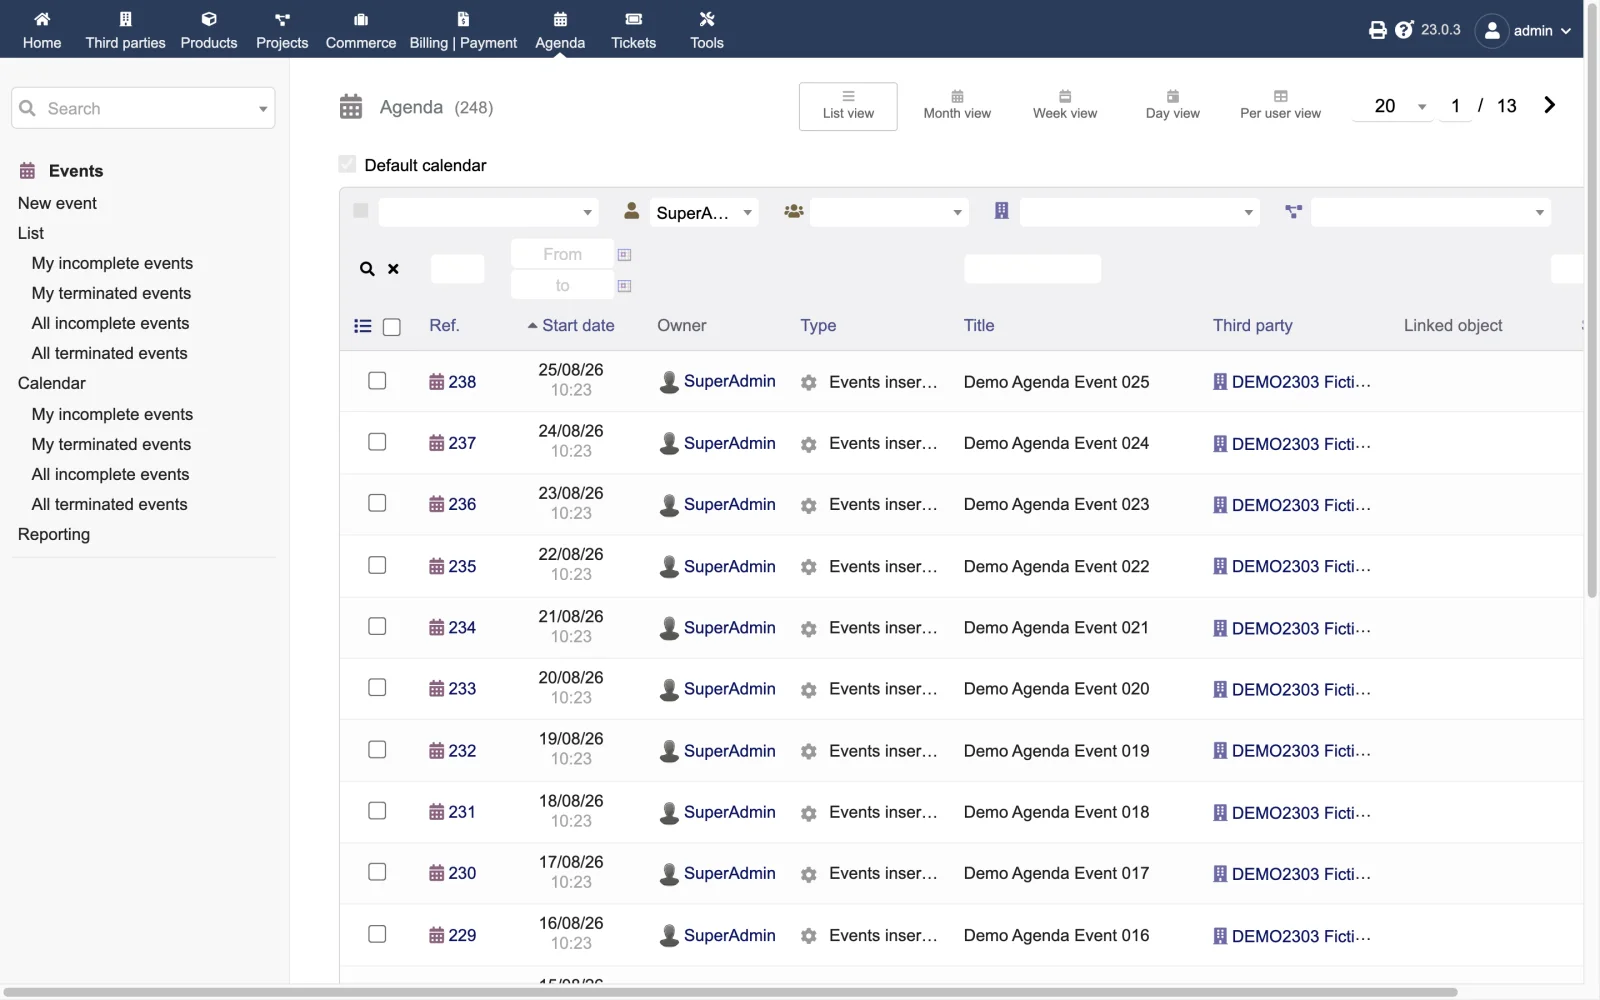The width and height of the screenshot is (1600, 1000).
Task: Expand the admin user menu
Action: click(x=1523, y=30)
